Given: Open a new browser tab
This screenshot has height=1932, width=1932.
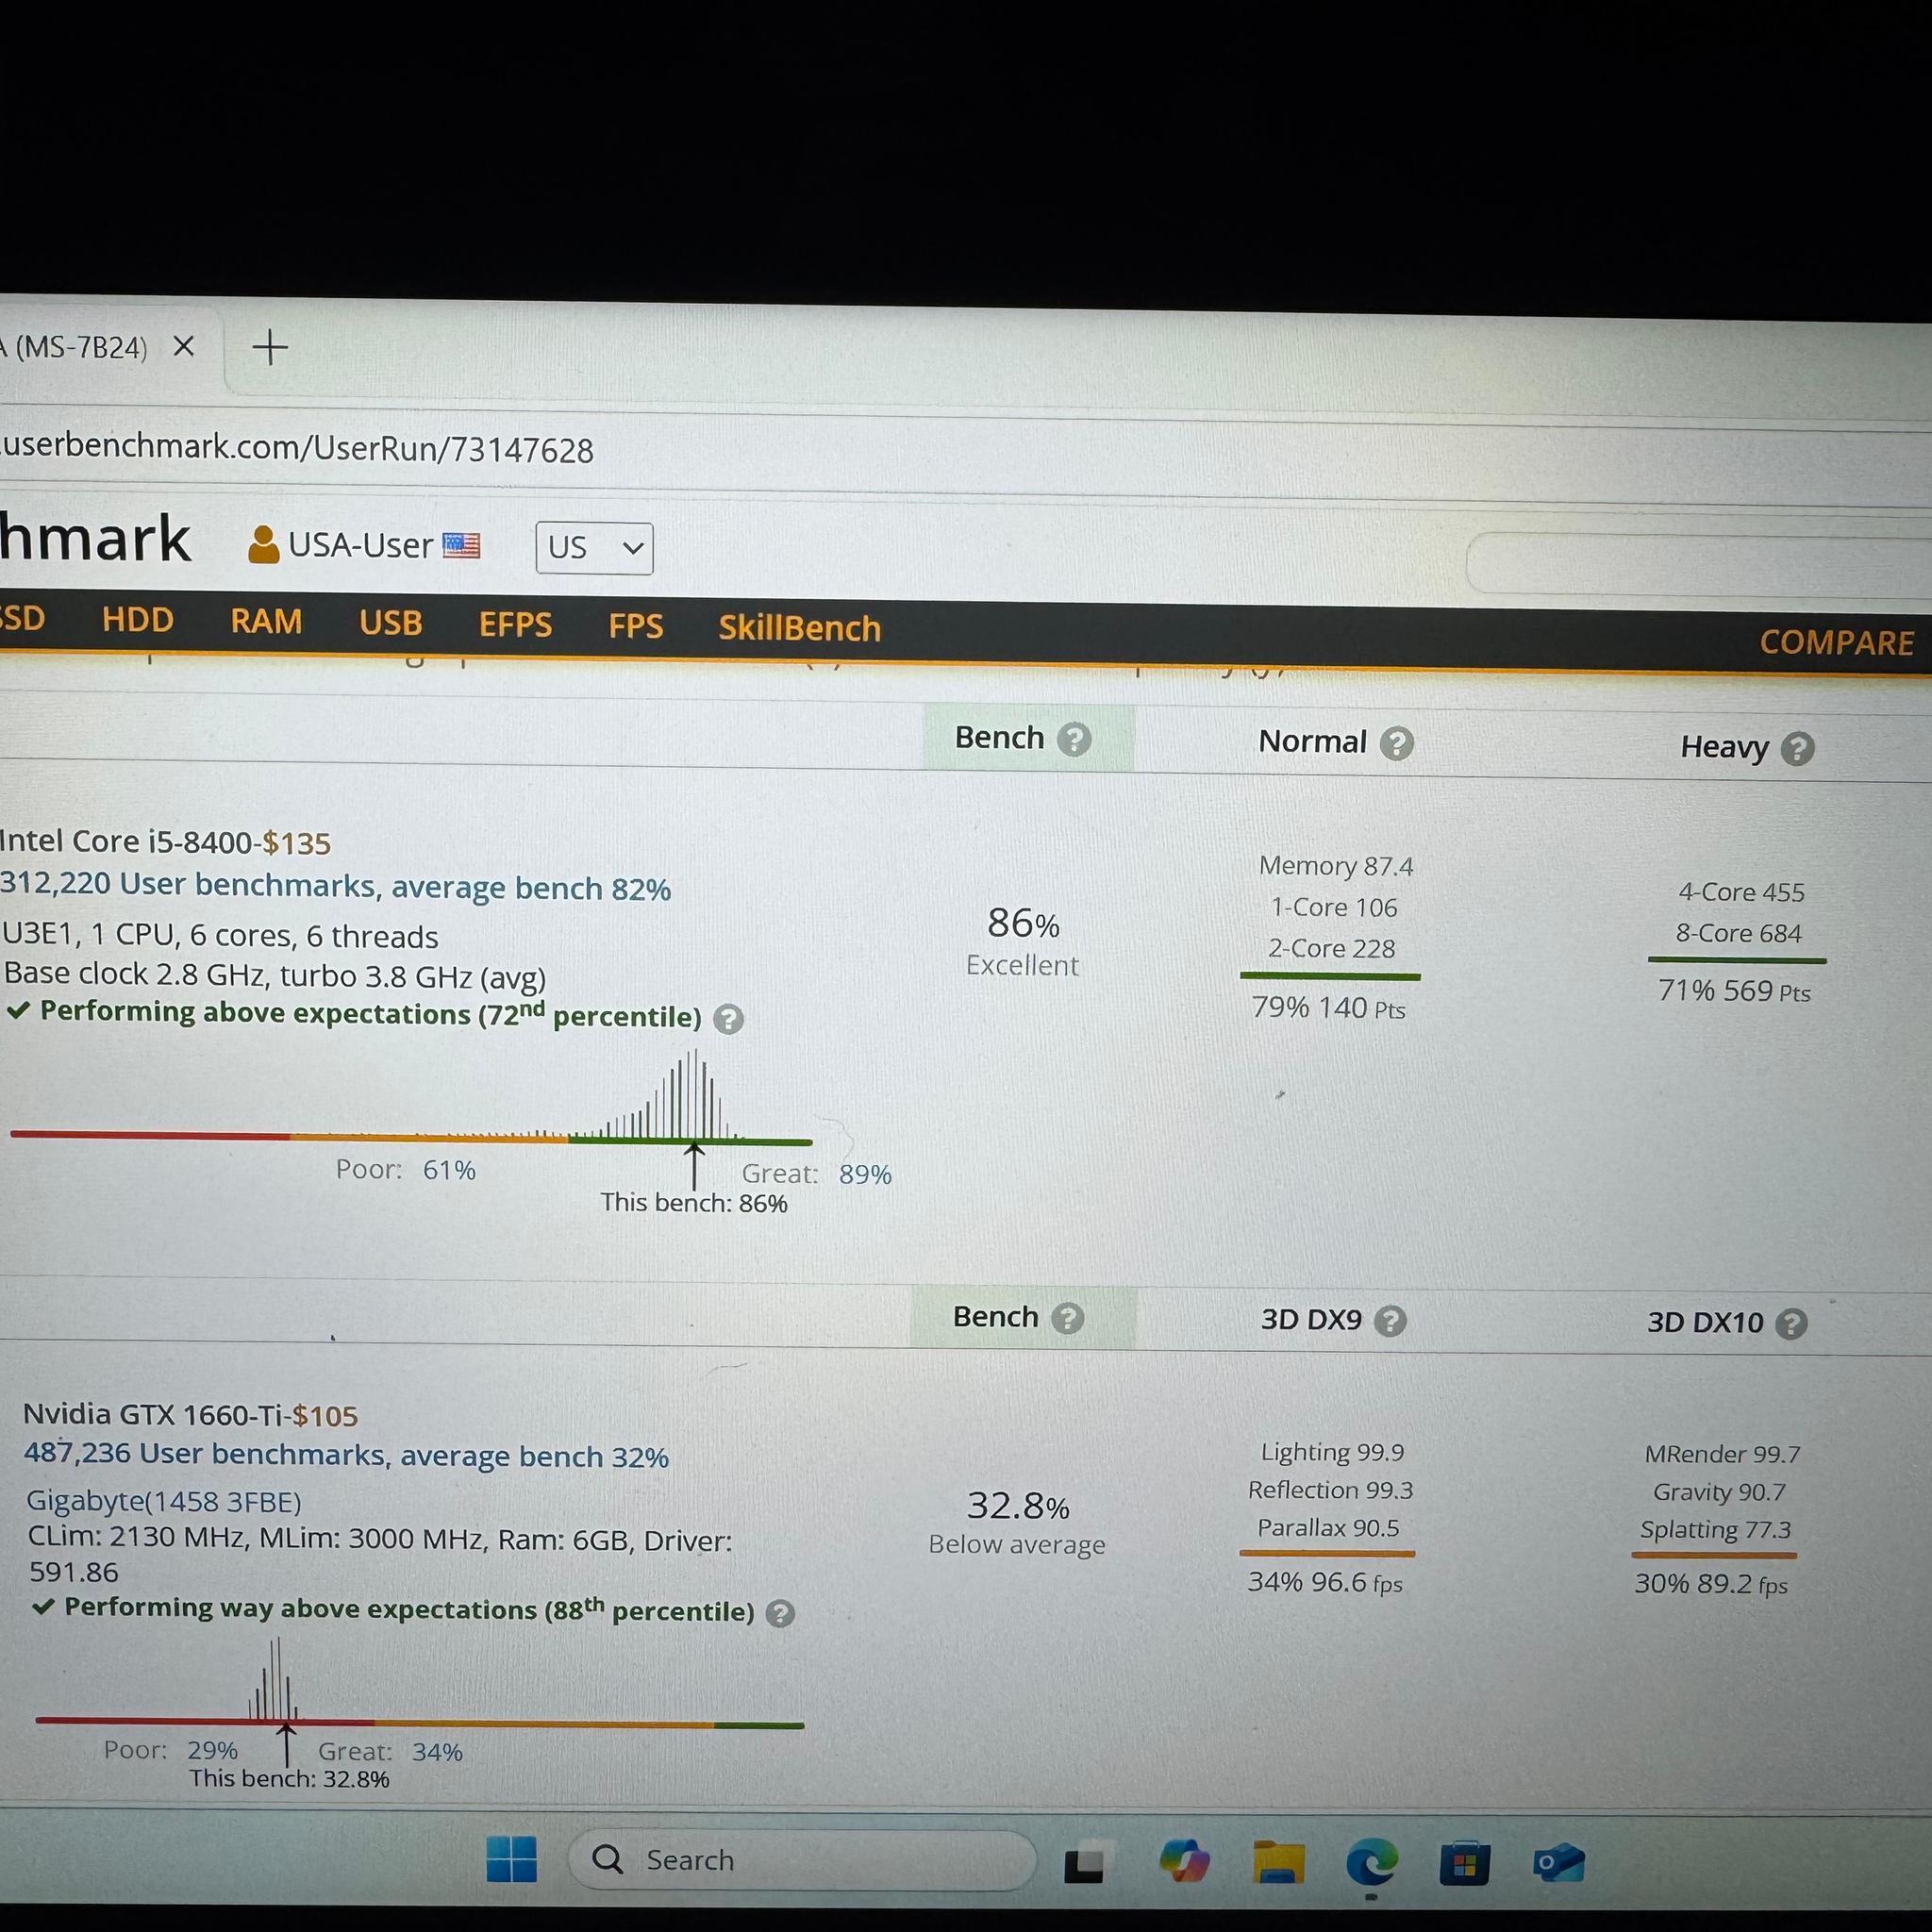Looking at the screenshot, I should tap(270, 348).
